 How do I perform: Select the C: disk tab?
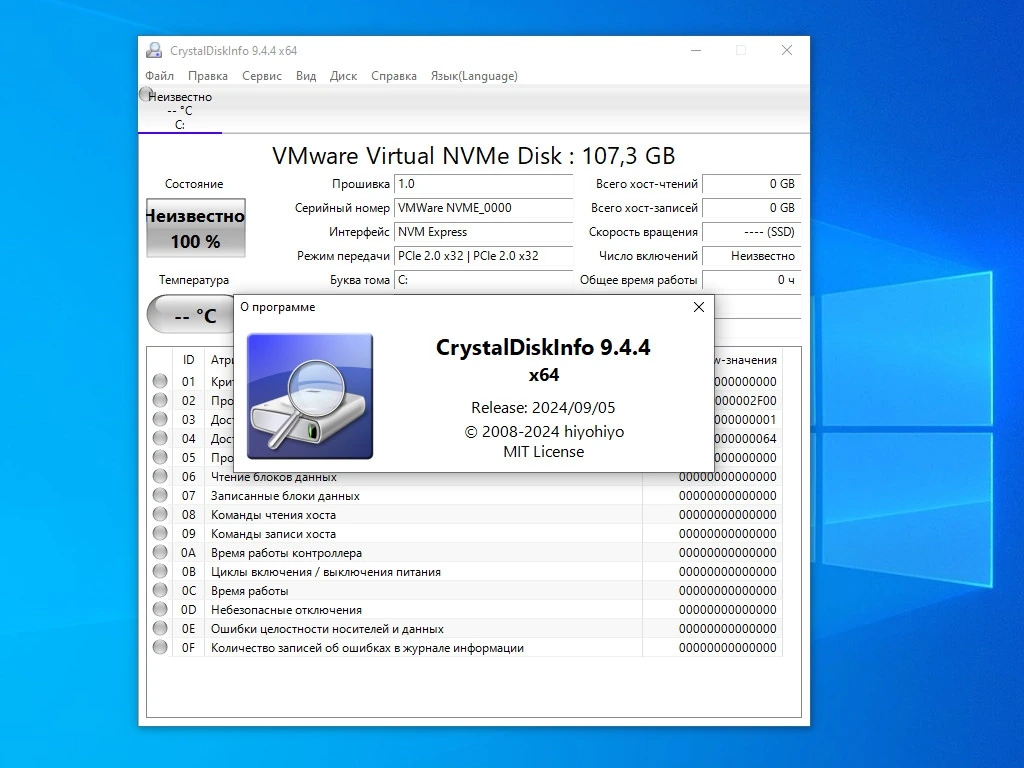coord(180,110)
